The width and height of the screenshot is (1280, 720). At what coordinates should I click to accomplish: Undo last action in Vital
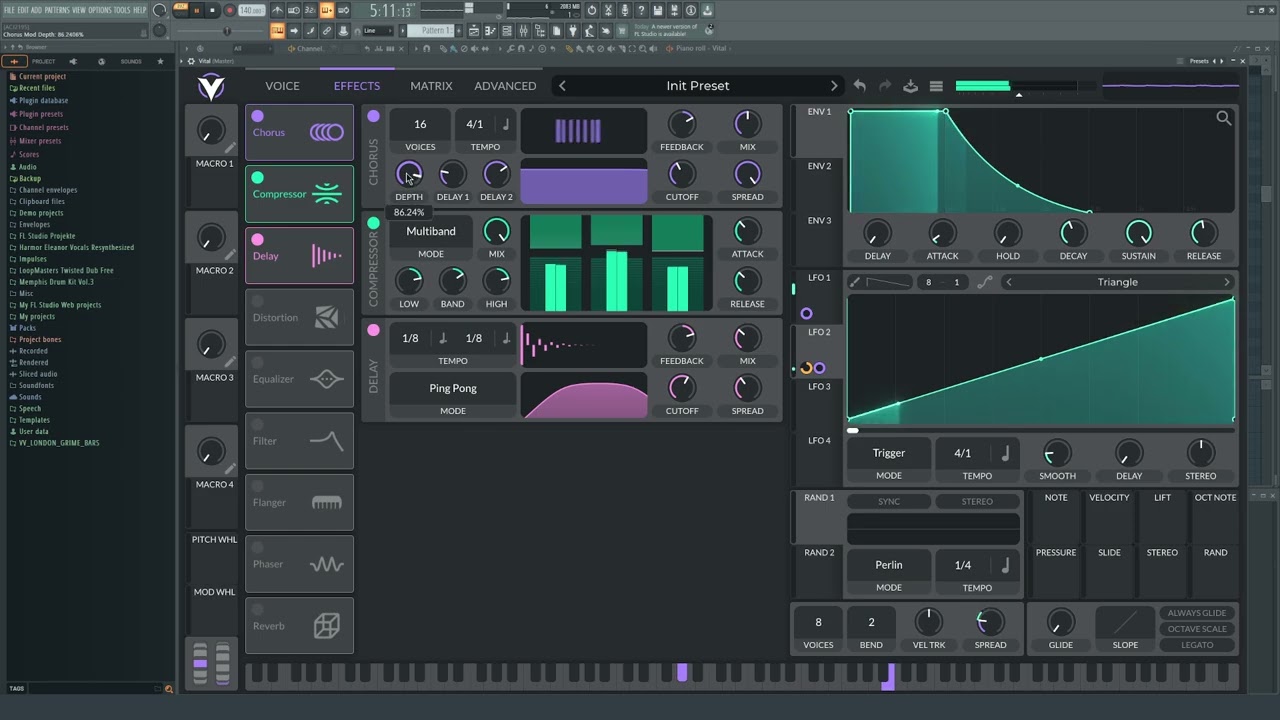(860, 86)
